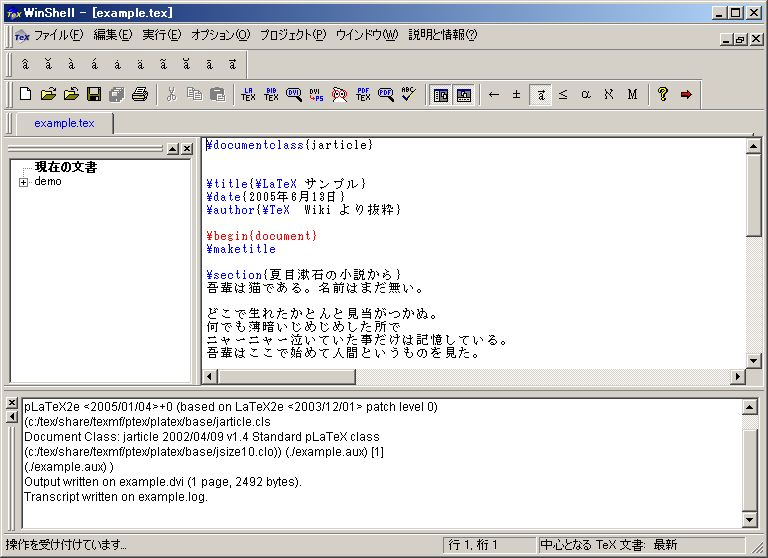This screenshot has width=768, height=558.
Task: Open the ウインドウ(W) menu
Action: point(367,35)
